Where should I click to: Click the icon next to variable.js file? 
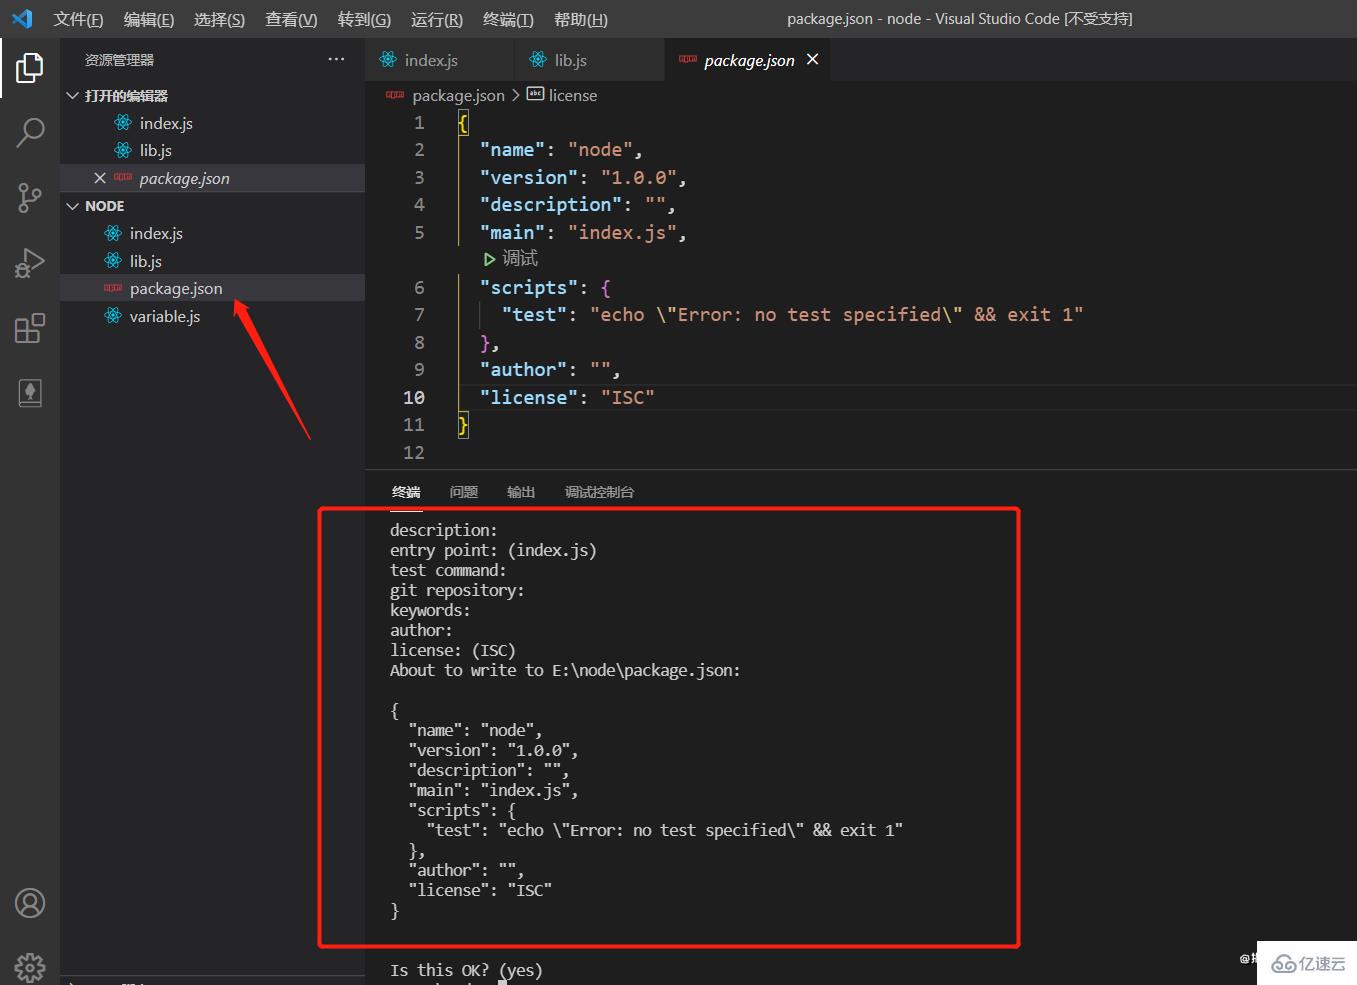113,316
